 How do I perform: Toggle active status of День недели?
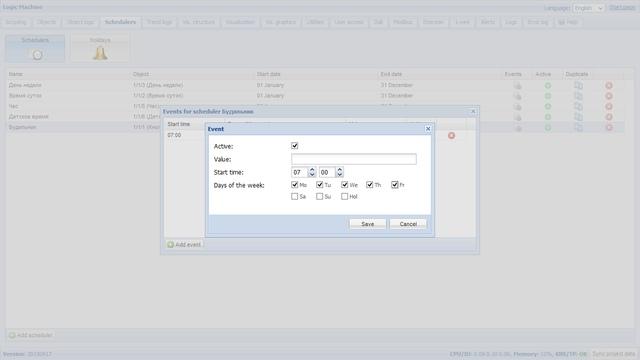tap(548, 86)
